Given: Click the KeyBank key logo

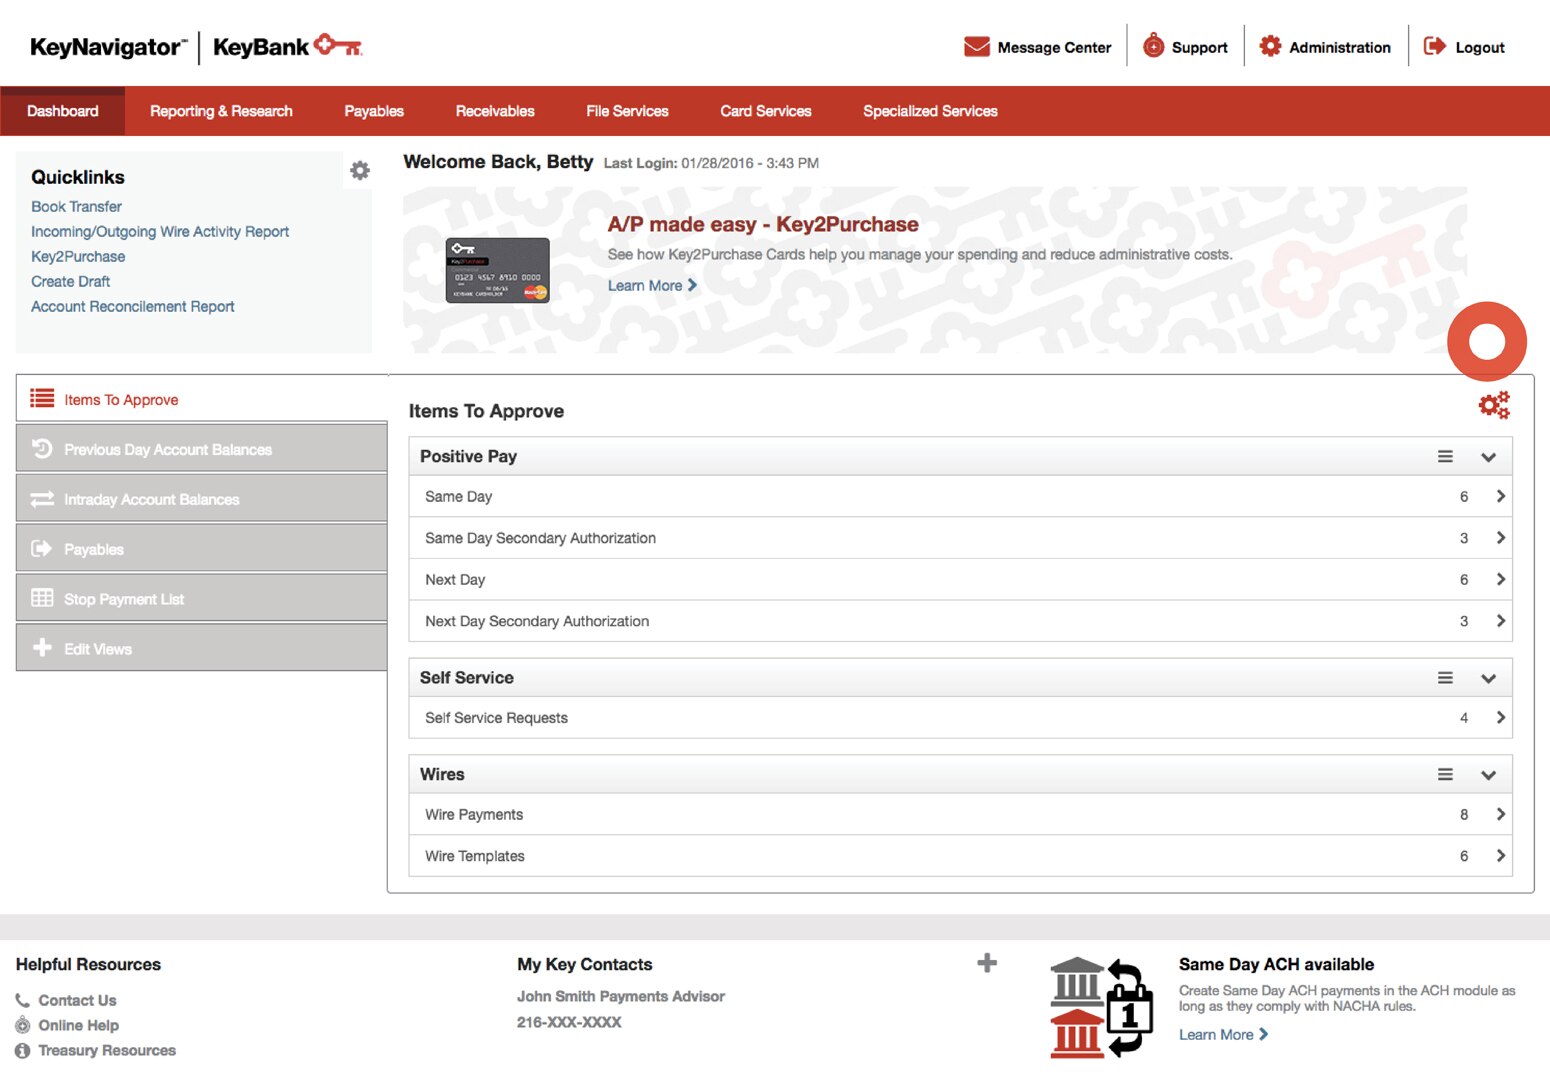Looking at the screenshot, I should click(338, 46).
